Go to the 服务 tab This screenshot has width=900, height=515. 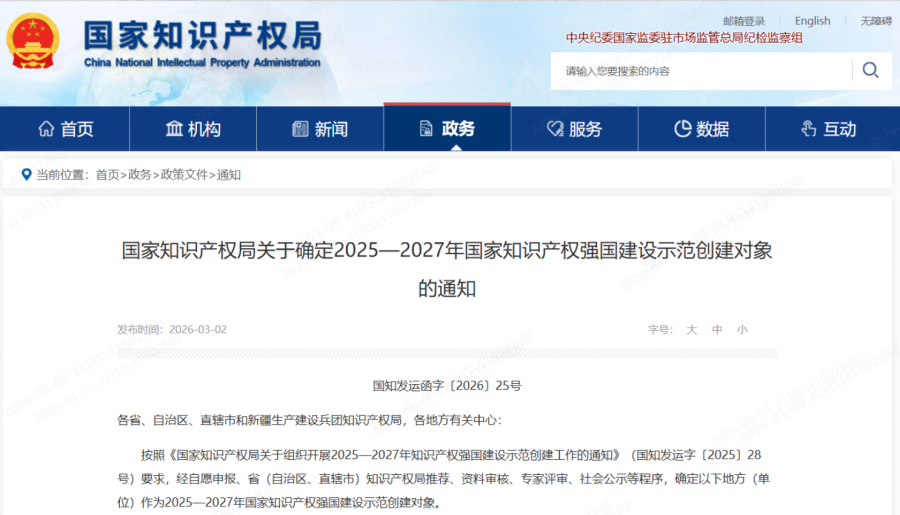click(575, 129)
